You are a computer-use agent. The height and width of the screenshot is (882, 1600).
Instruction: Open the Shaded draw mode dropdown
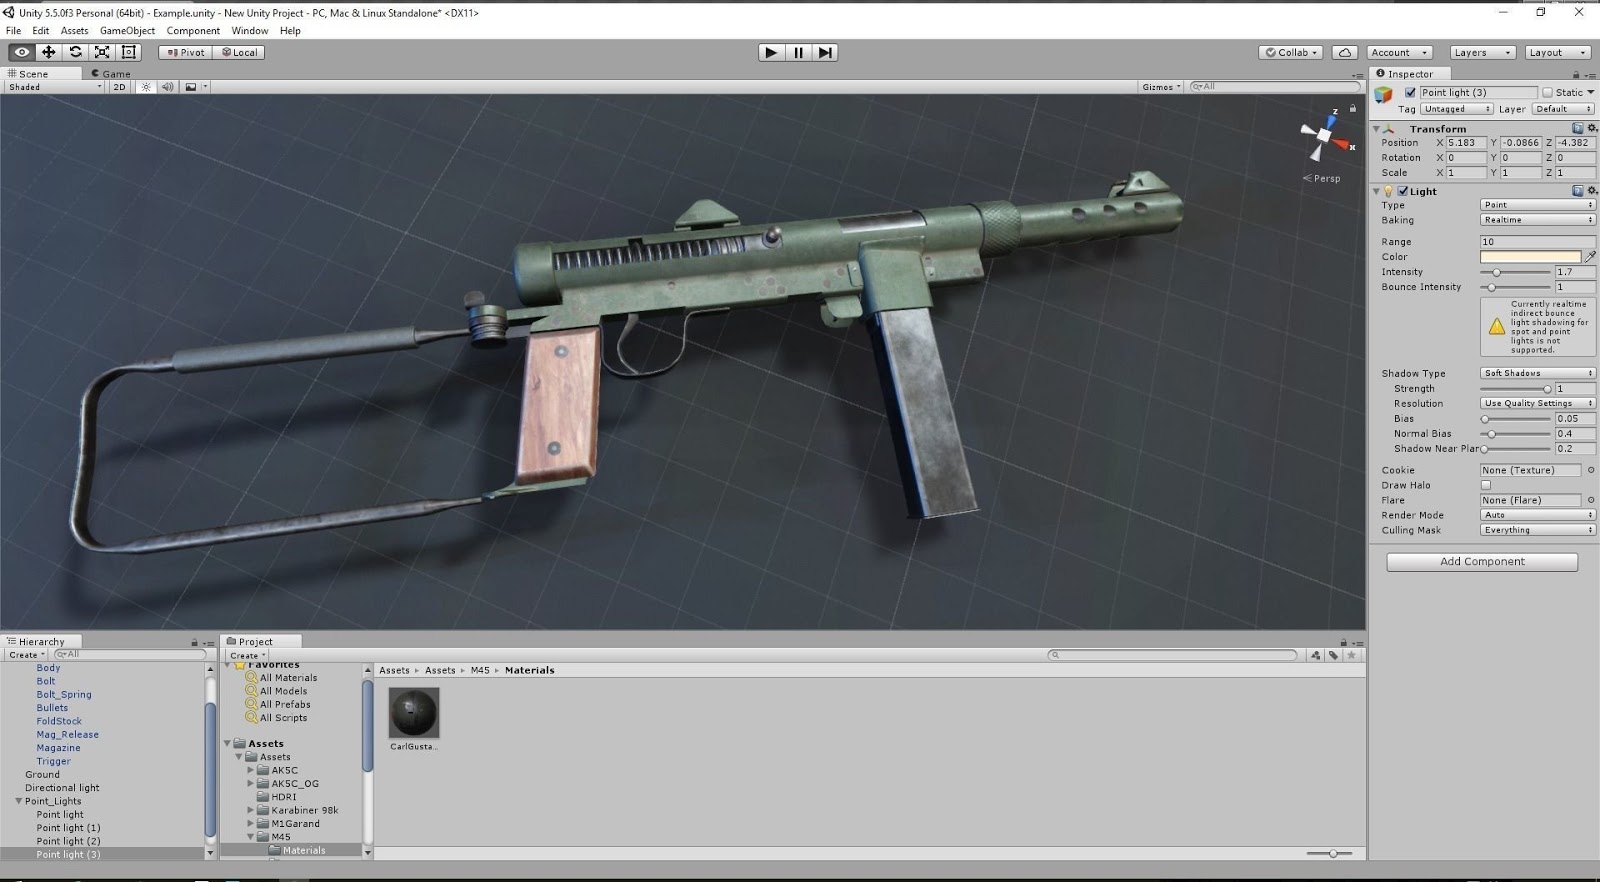pos(54,87)
